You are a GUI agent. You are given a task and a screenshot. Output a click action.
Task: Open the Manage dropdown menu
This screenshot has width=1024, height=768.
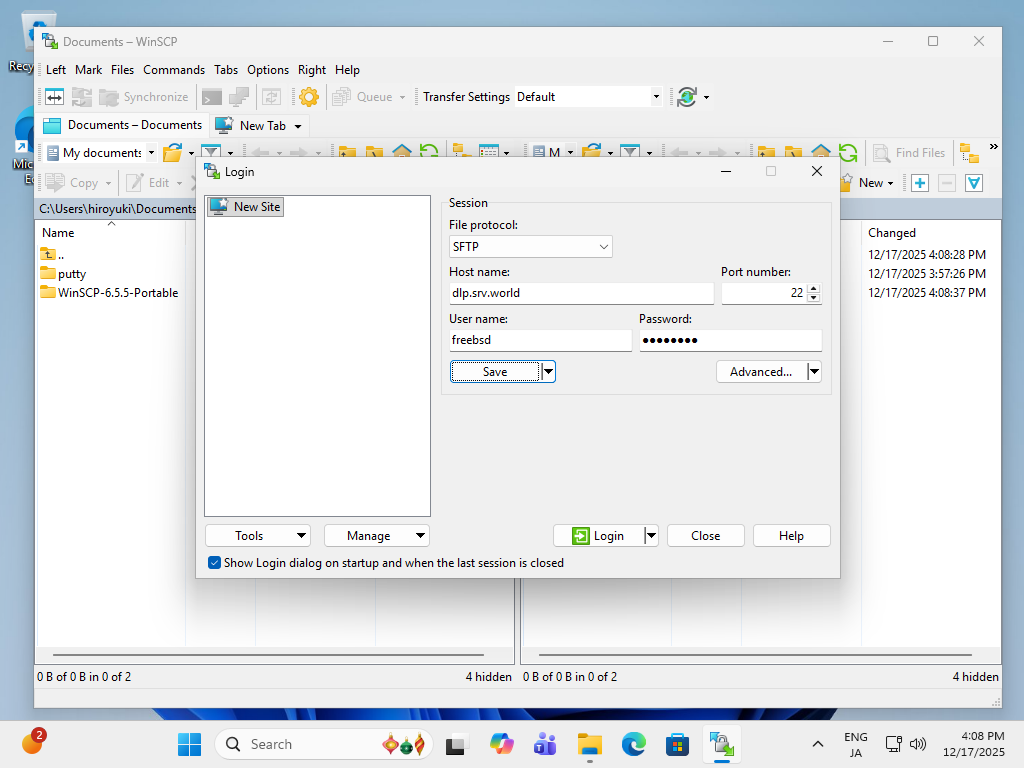(x=376, y=536)
